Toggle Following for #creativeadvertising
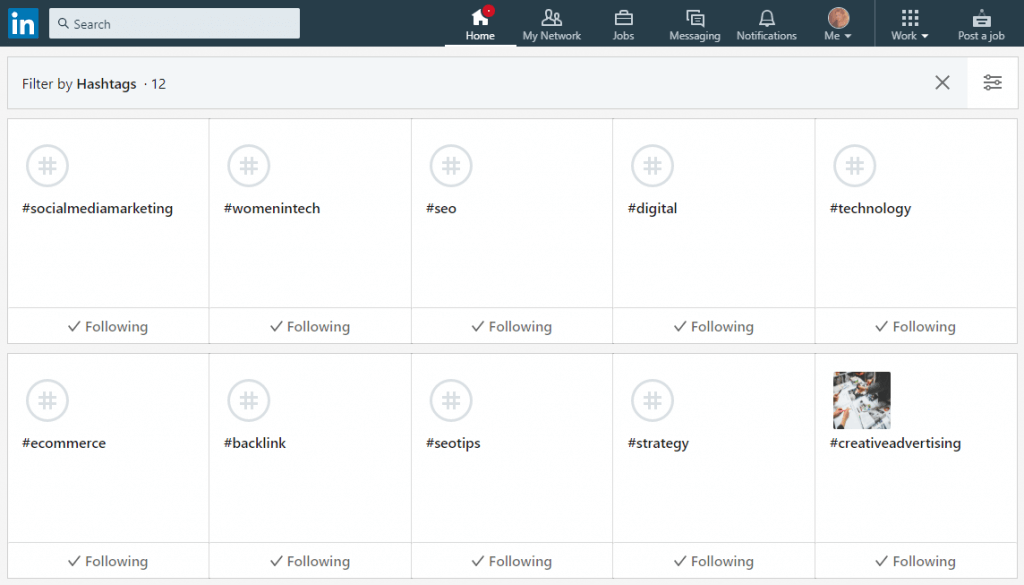 [x=916, y=560]
